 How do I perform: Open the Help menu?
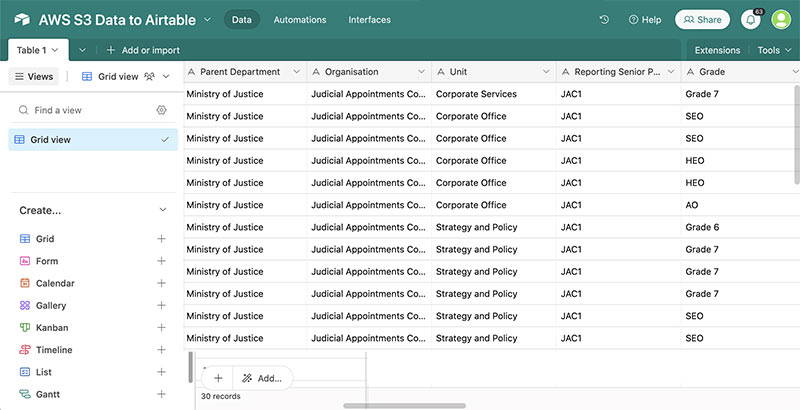coord(645,20)
